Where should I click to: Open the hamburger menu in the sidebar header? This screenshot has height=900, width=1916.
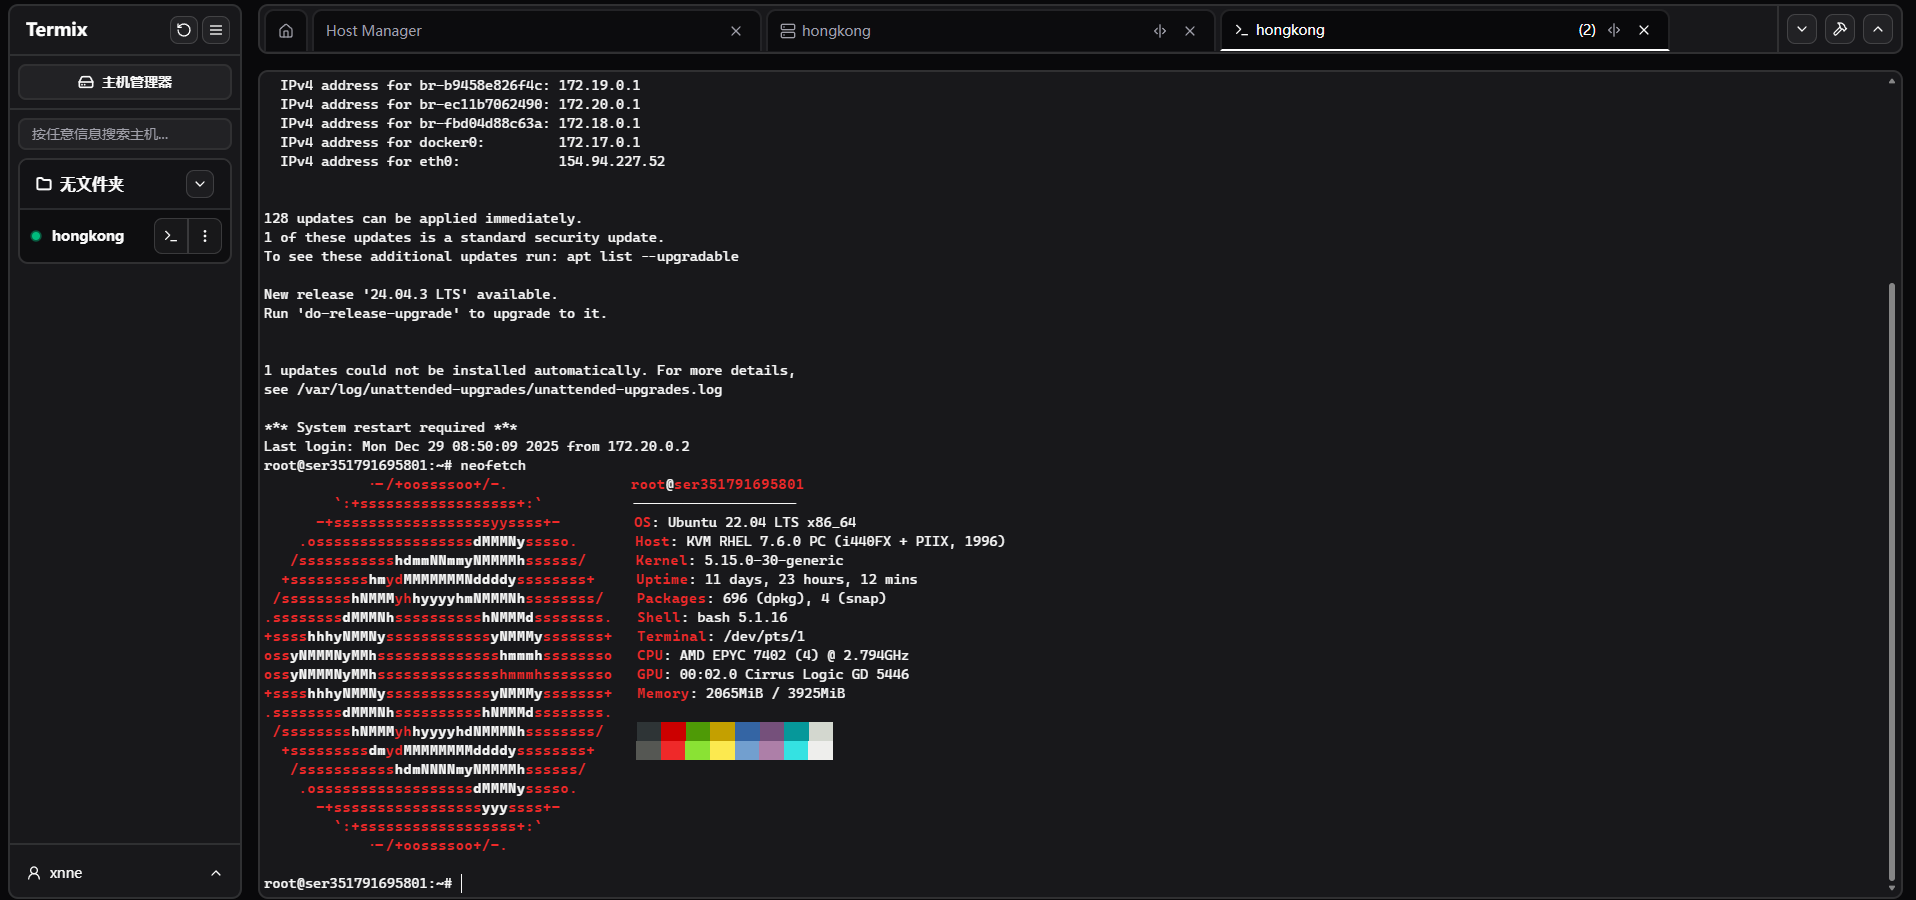tap(216, 30)
